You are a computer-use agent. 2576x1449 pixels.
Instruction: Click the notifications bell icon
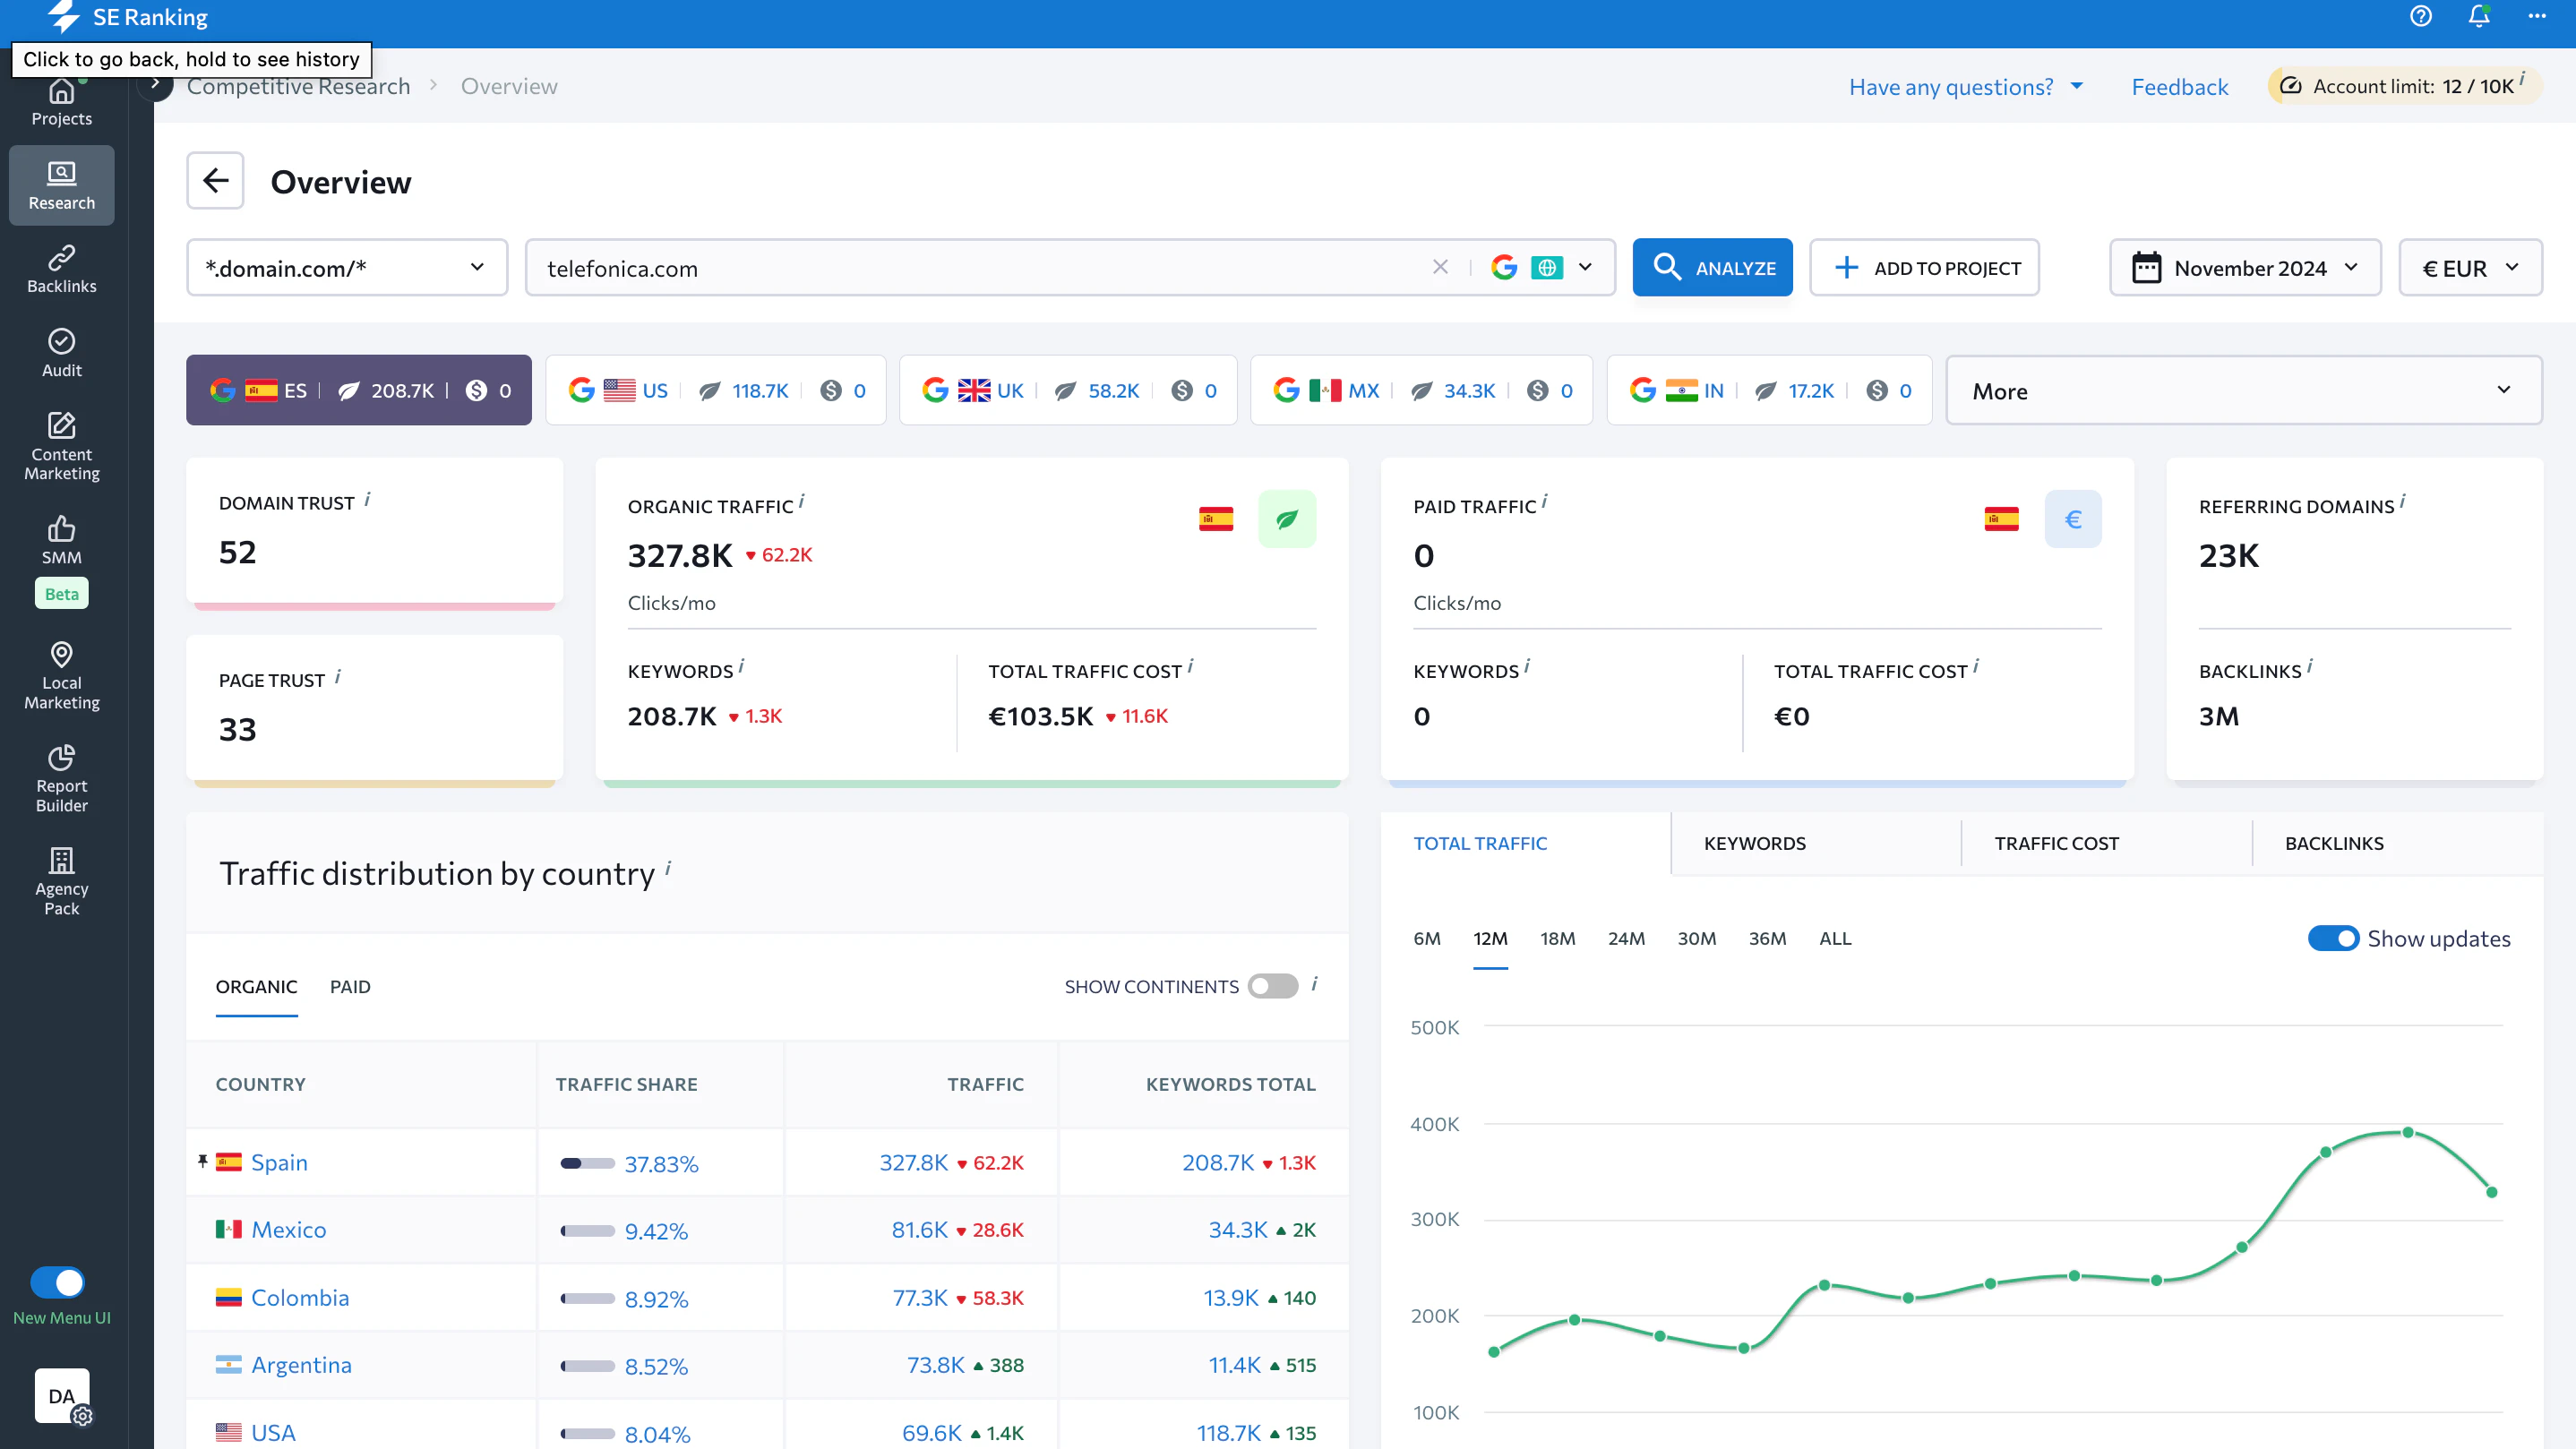tap(2478, 17)
